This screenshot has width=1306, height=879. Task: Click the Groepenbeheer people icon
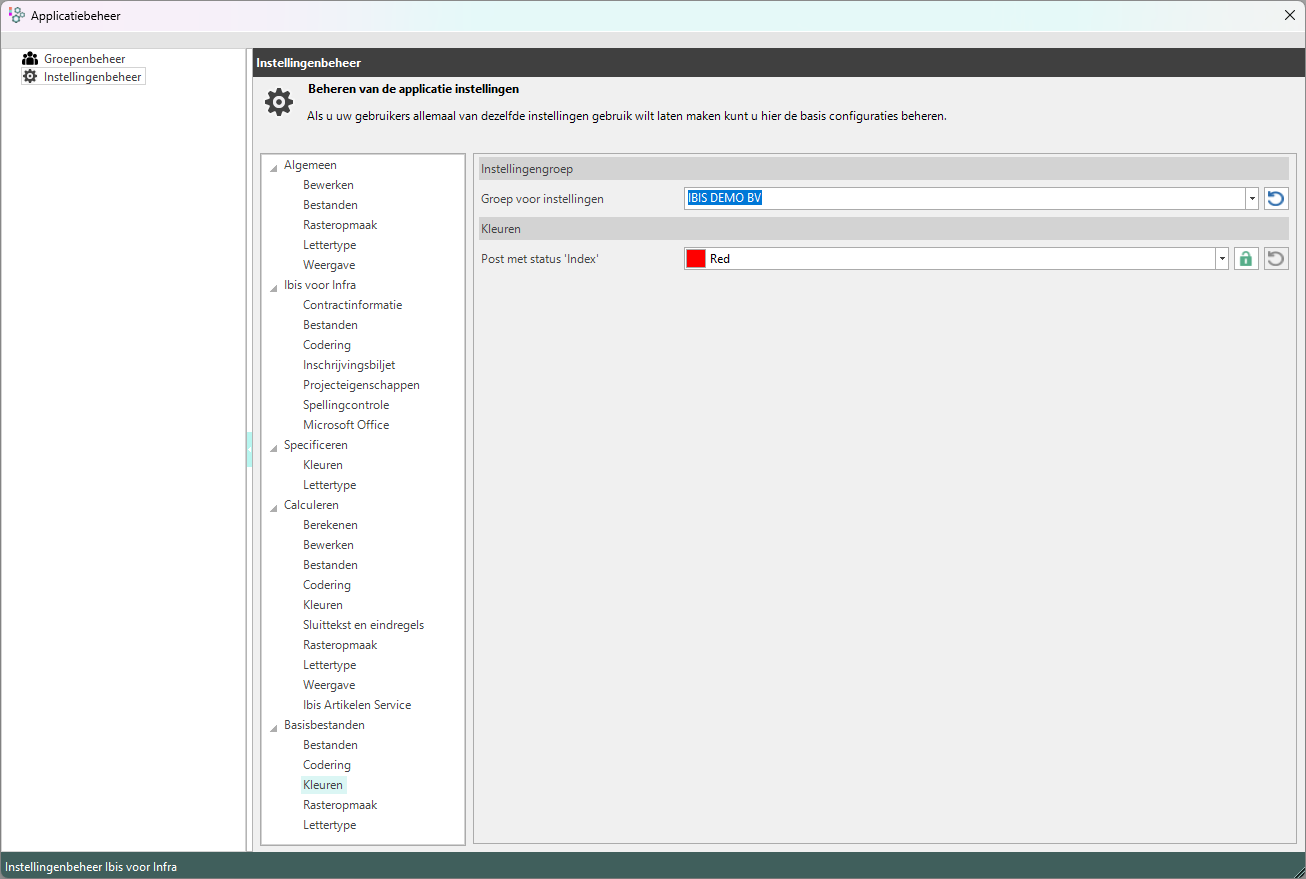(30, 59)
